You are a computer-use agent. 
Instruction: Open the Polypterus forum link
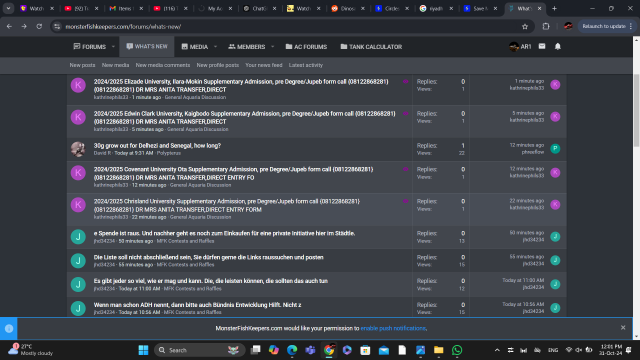(169, 153)
